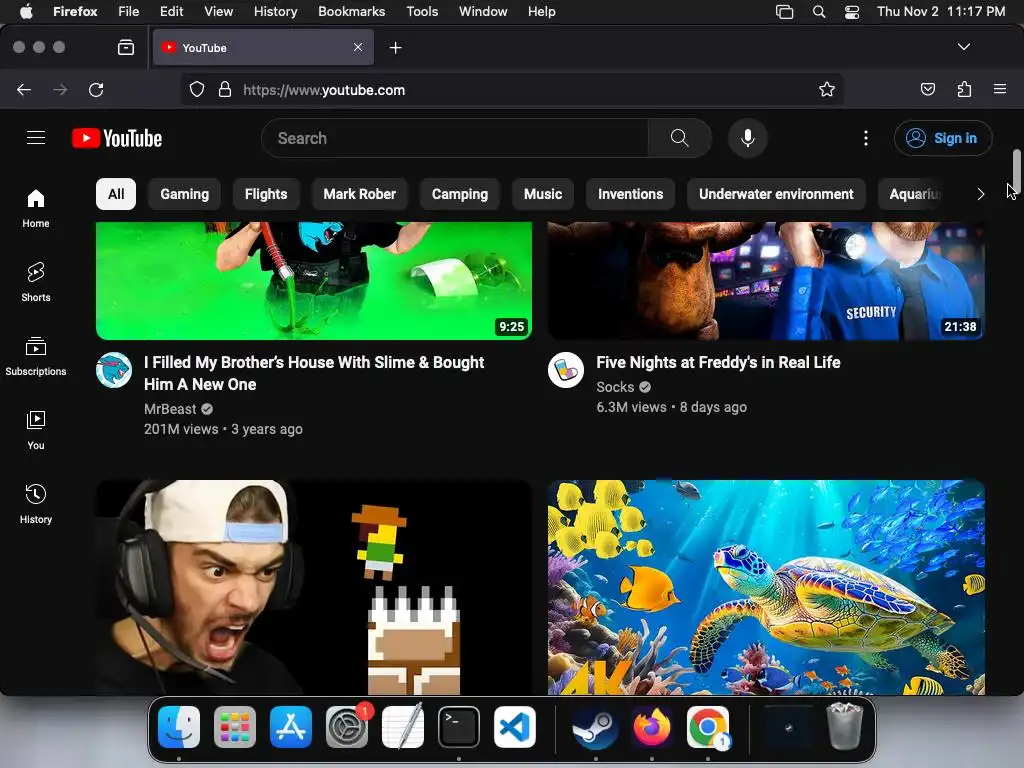Image resolution: width=1024 pixels, height=768 pixels.
Task: Open the Bookmarks menu
Action: (351, 12)
